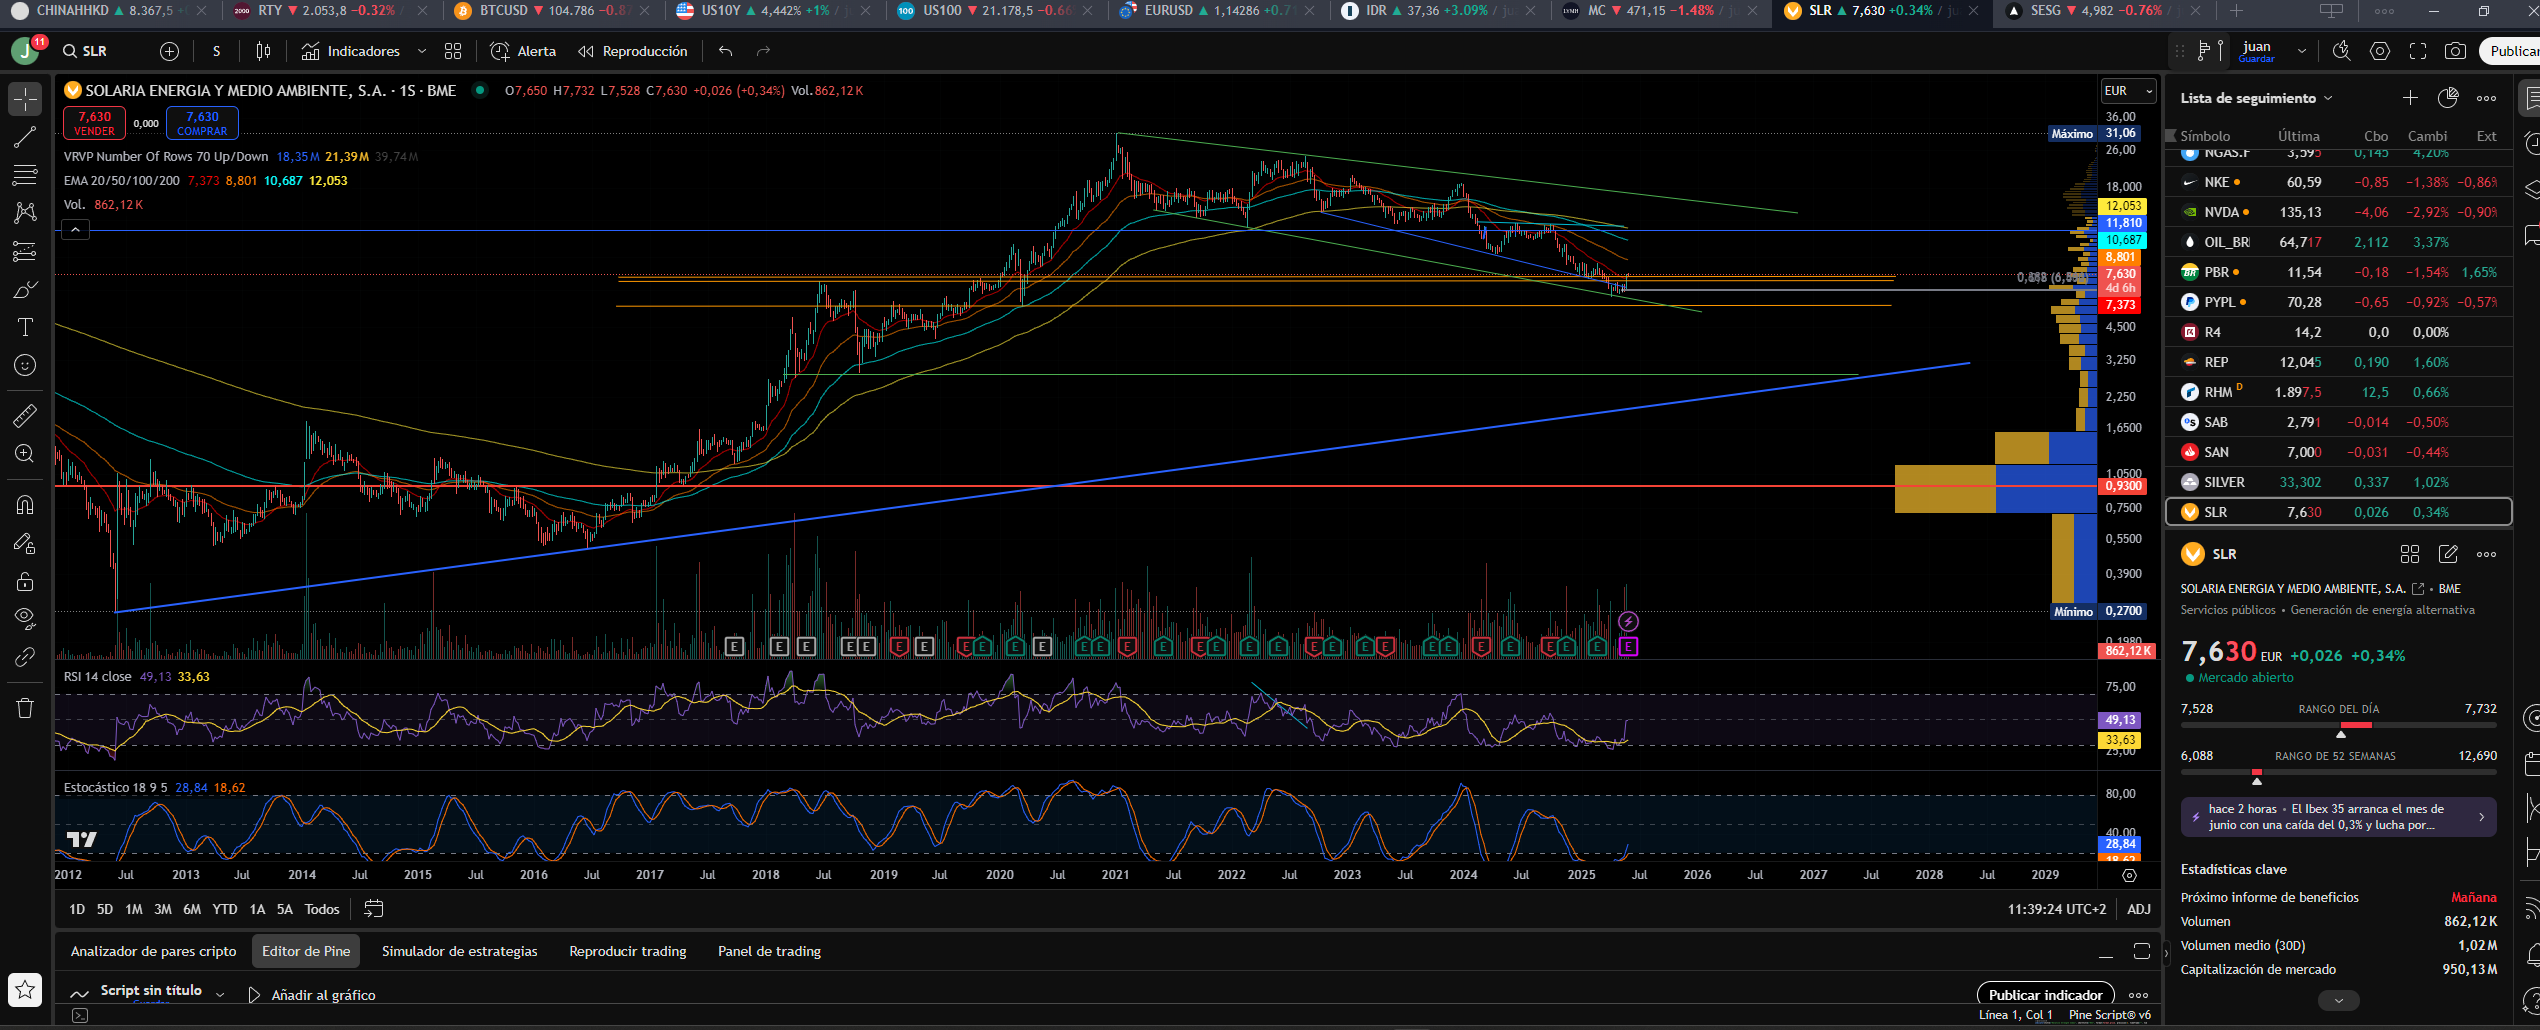Add a symbol to compare with the plus icon
The width and height of the screenshot is (2540, 1030).
(170, 51)
